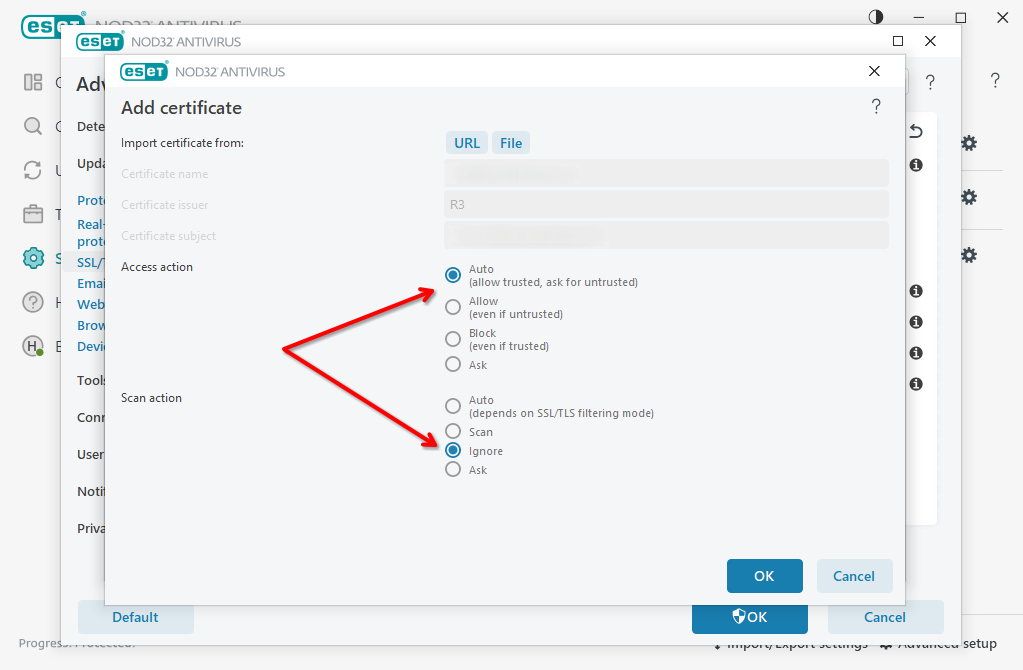This screenshot has height=670, width=1023.
Task: Cancel the Advanced setup window
Action: click(x=885, y=617)
